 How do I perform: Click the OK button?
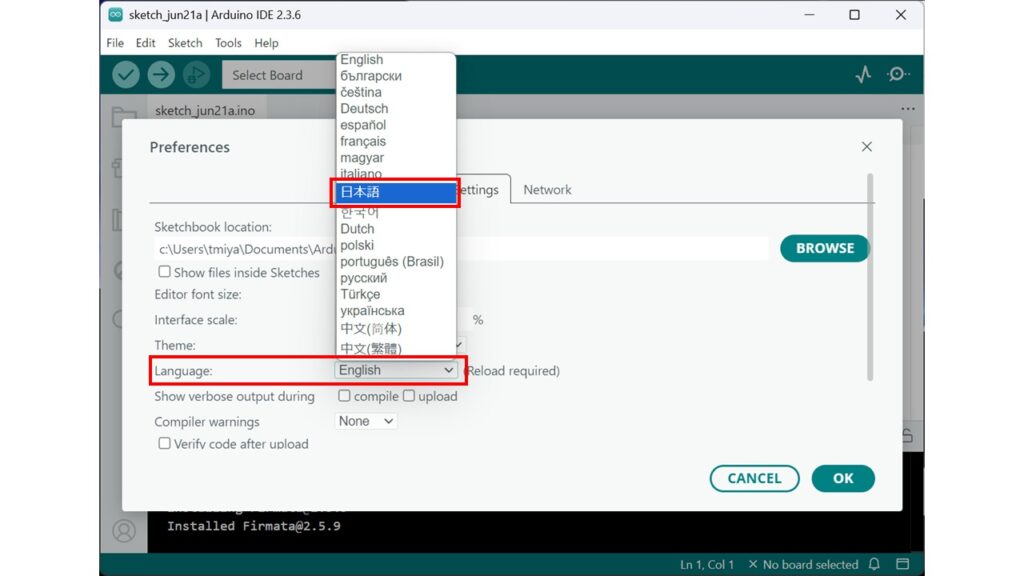[843, 478]
